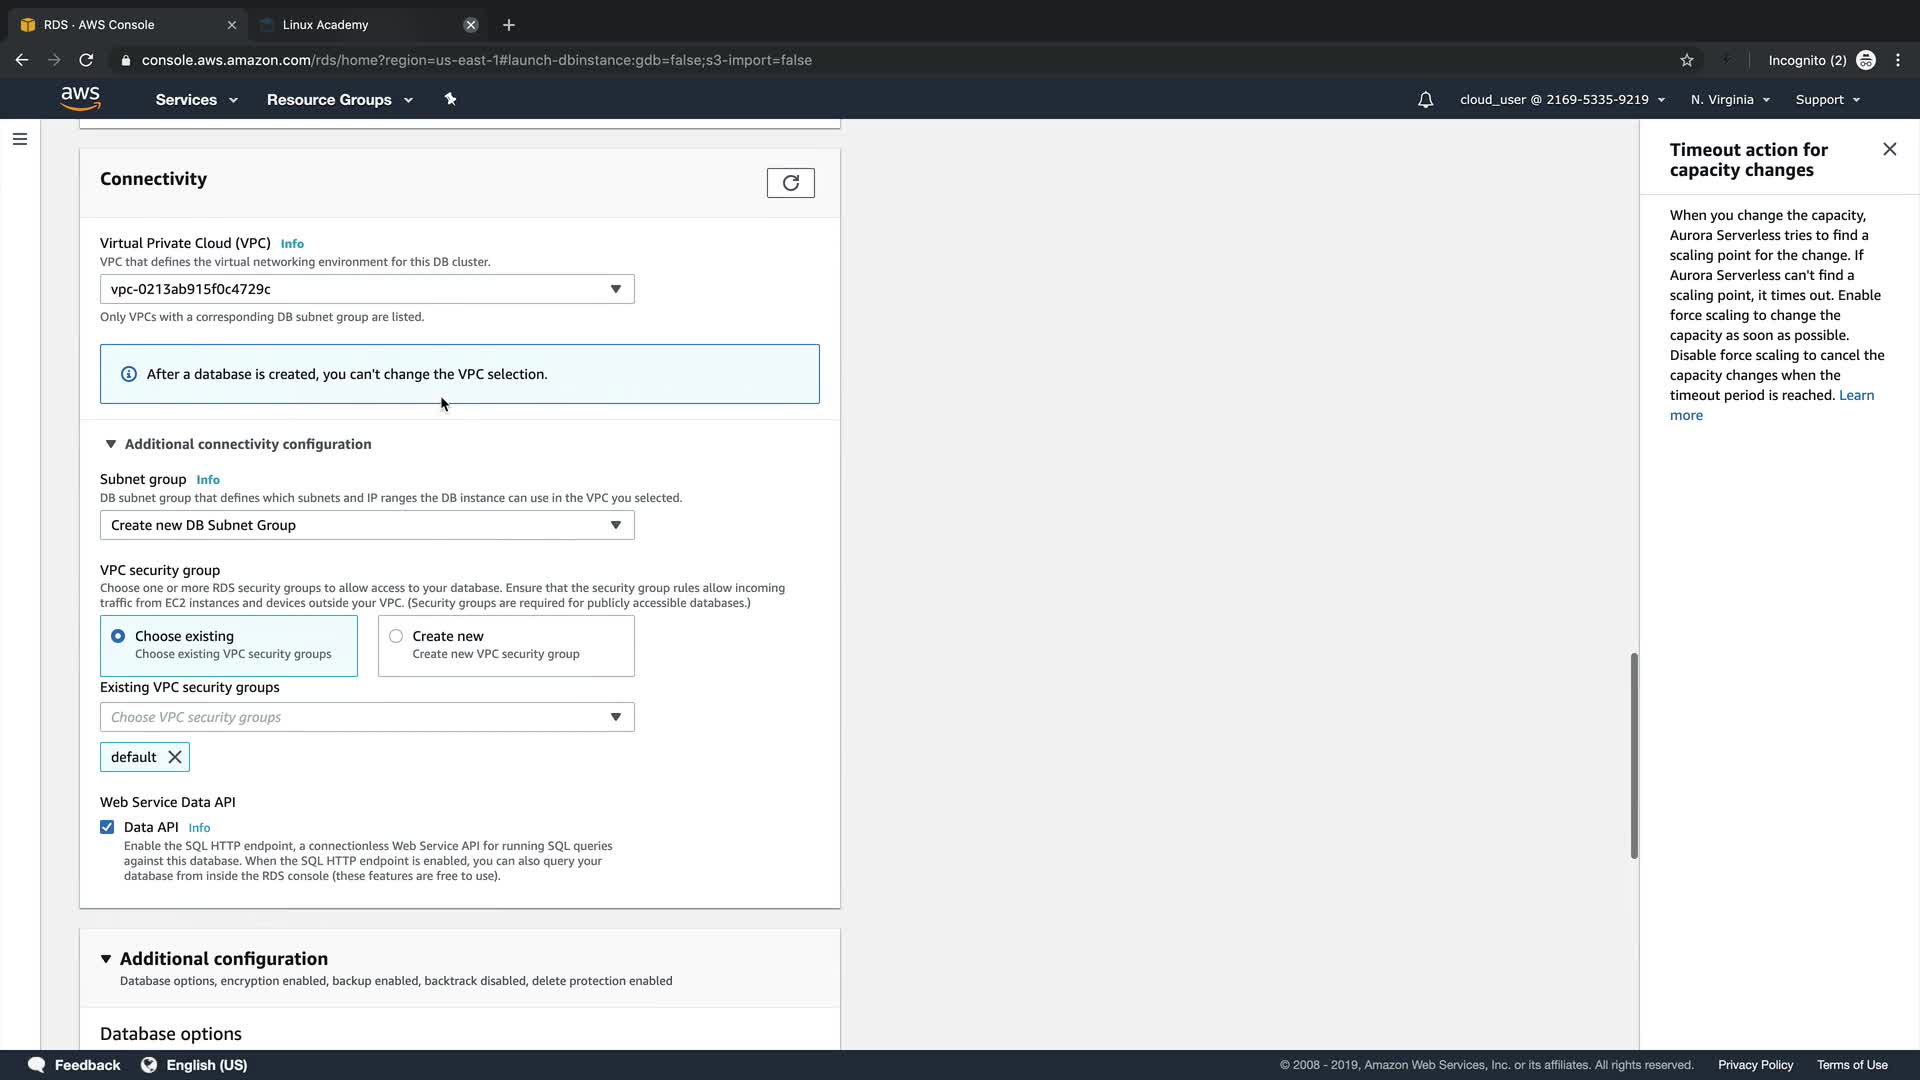Click the page vertical scrollbar thumb
This screenshot has height=1080, width=1920.
click(1634, 755)
